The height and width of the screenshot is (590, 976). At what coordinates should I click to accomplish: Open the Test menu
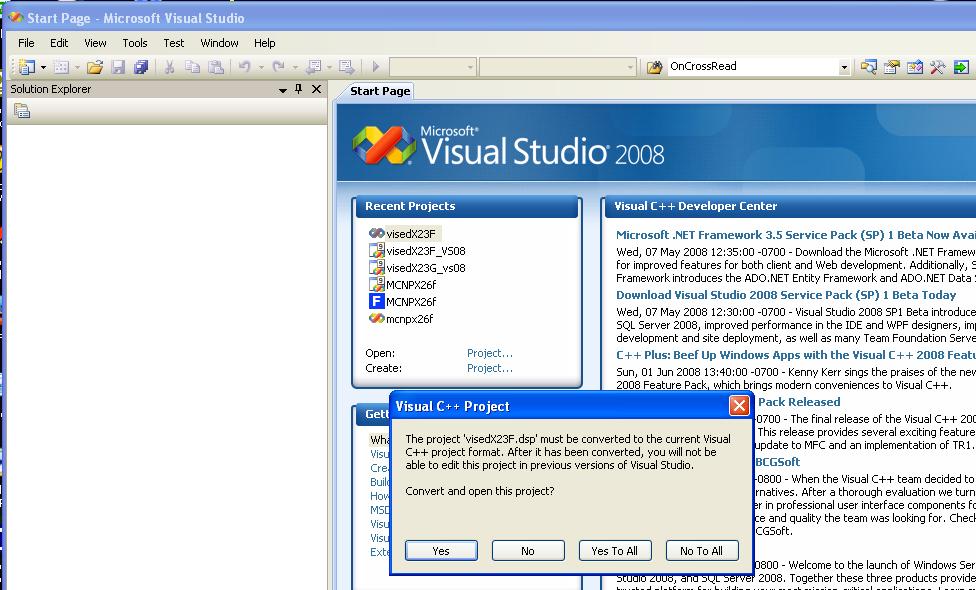tap(174, 43)
